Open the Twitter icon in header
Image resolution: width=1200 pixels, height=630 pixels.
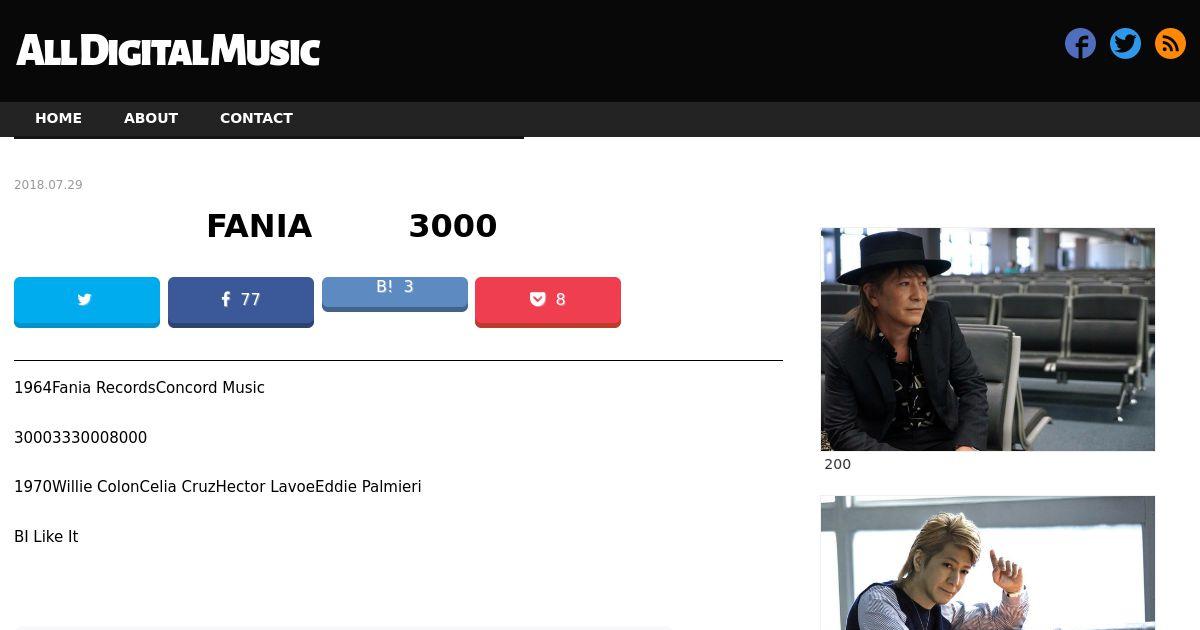1125,44
